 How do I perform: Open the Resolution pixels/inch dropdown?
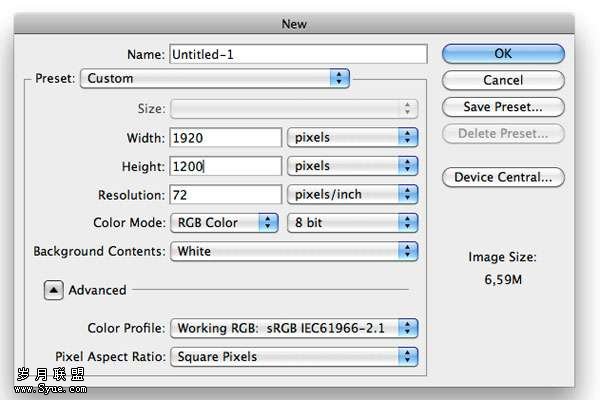[352, 194]
